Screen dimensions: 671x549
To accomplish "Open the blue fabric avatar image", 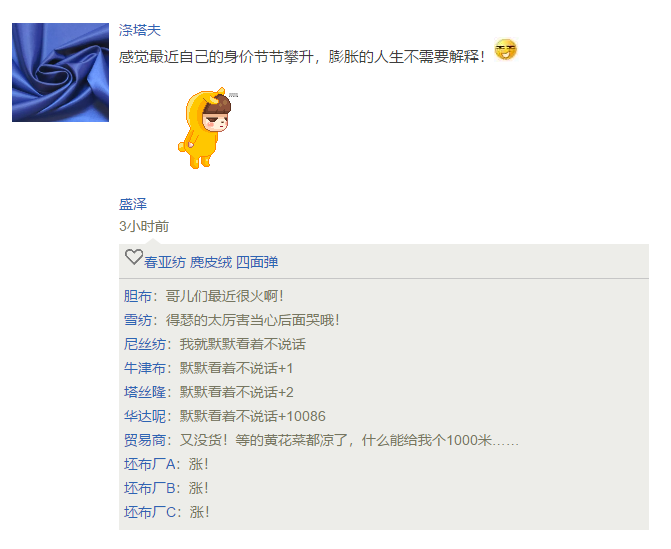I will (x=60, y=72).
